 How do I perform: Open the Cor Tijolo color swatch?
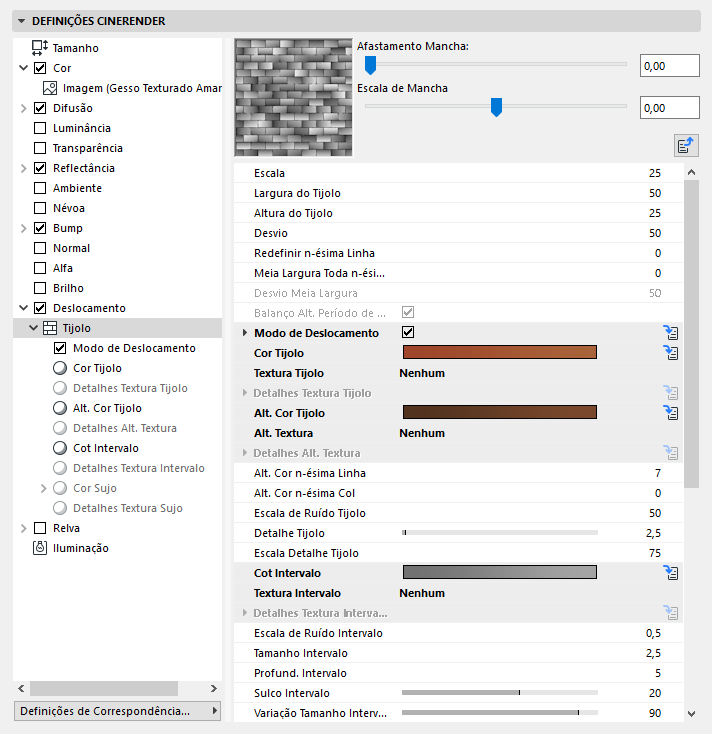click(499, 353)
